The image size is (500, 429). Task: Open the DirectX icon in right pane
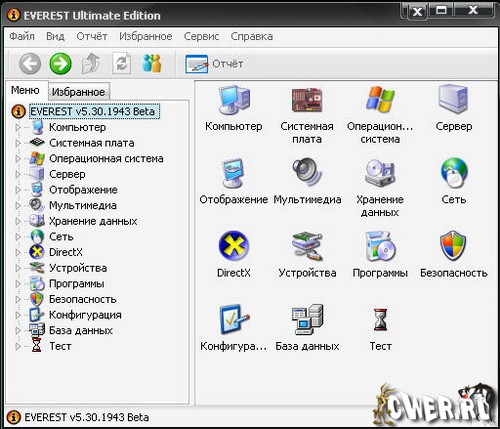point(234,246)
